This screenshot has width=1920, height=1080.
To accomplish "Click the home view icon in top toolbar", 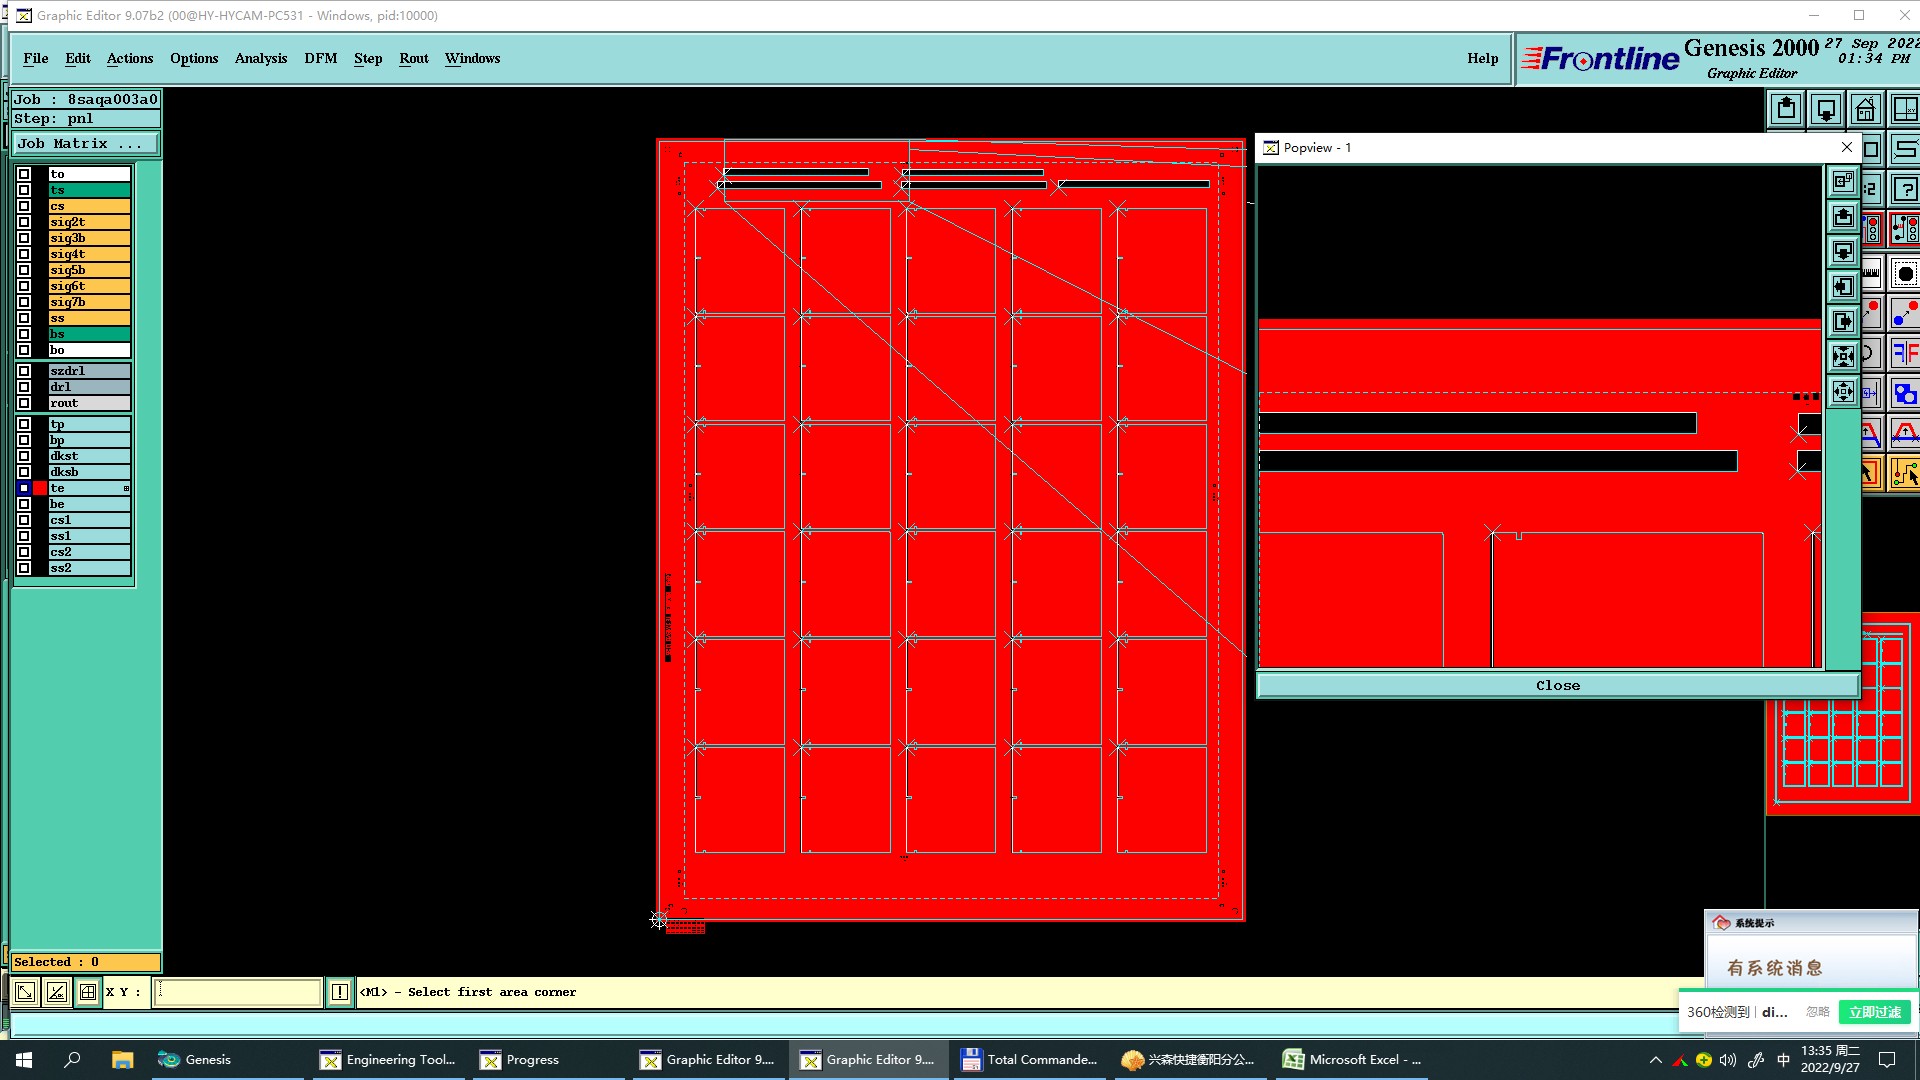I will [x=1865, y=109].
